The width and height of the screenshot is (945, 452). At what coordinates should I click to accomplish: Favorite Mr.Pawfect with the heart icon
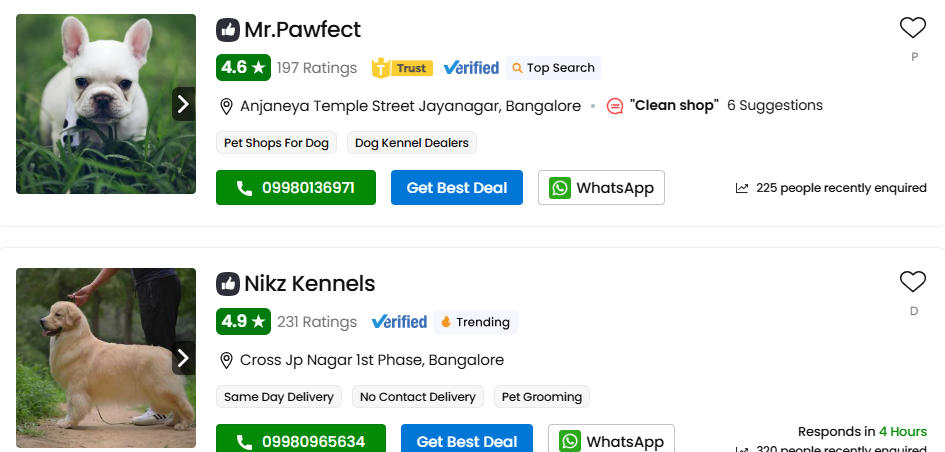click(x=913, y=28)
